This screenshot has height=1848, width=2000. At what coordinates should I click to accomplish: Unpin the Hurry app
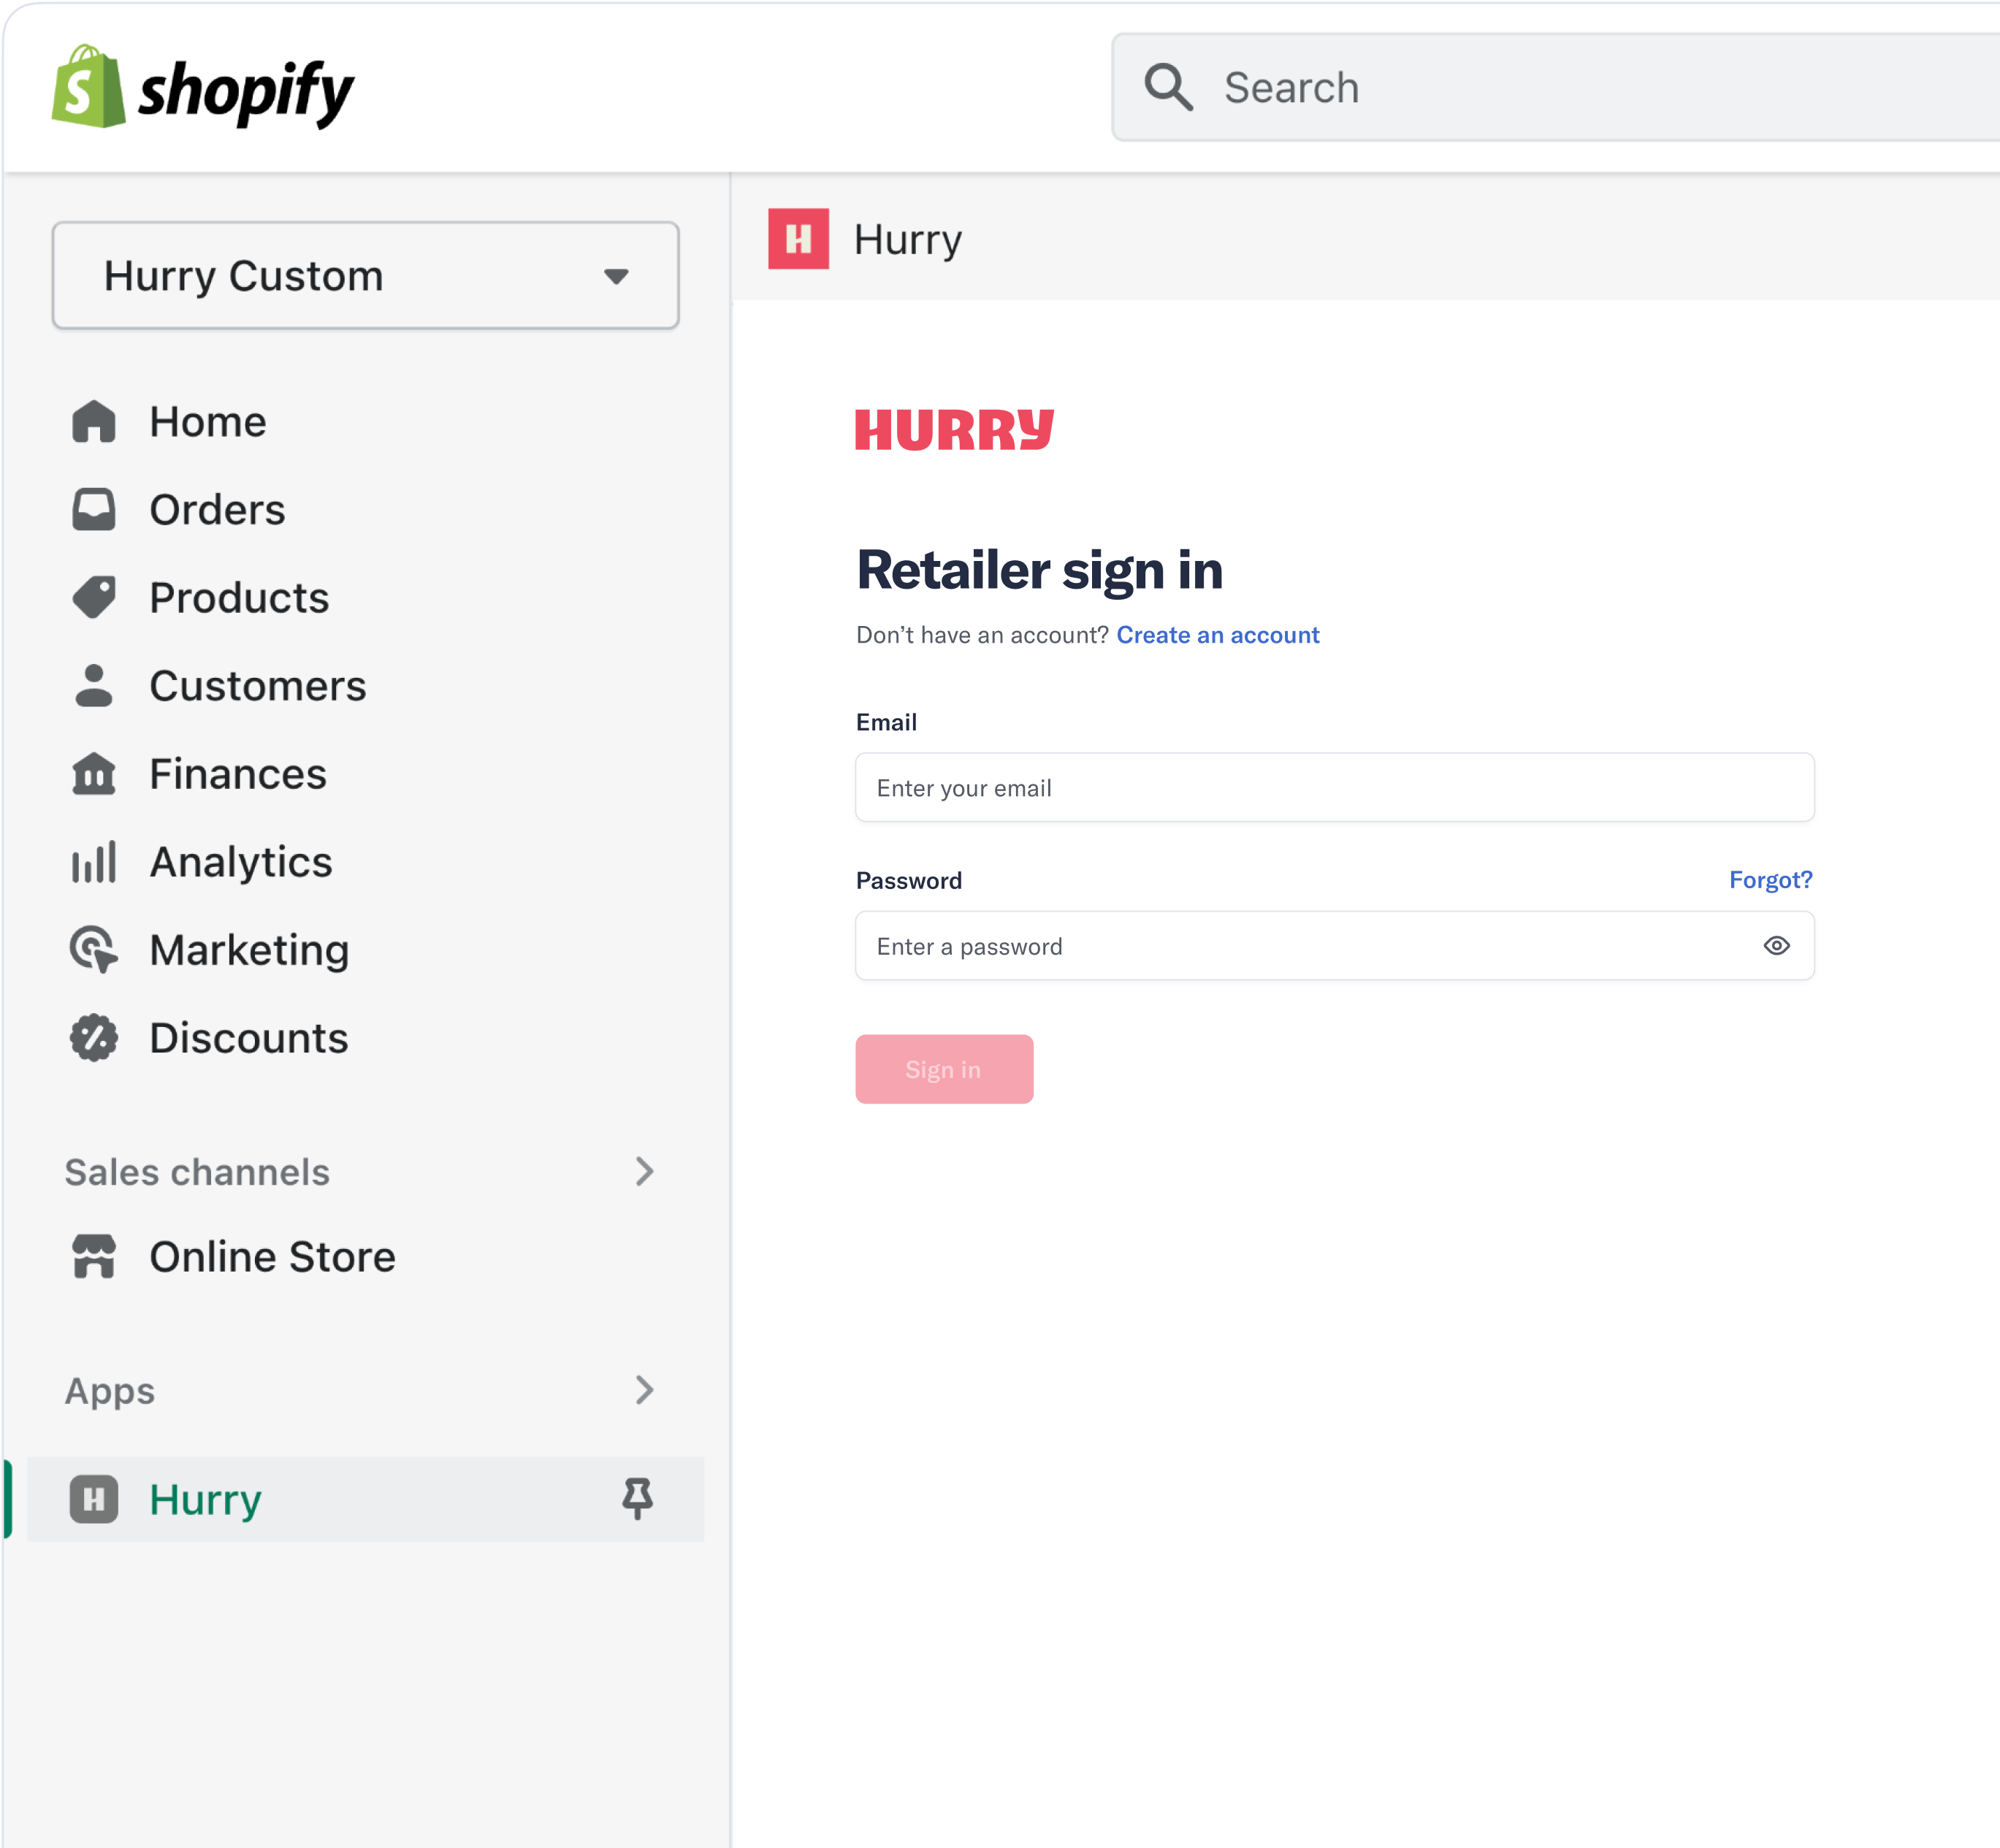638,1499
